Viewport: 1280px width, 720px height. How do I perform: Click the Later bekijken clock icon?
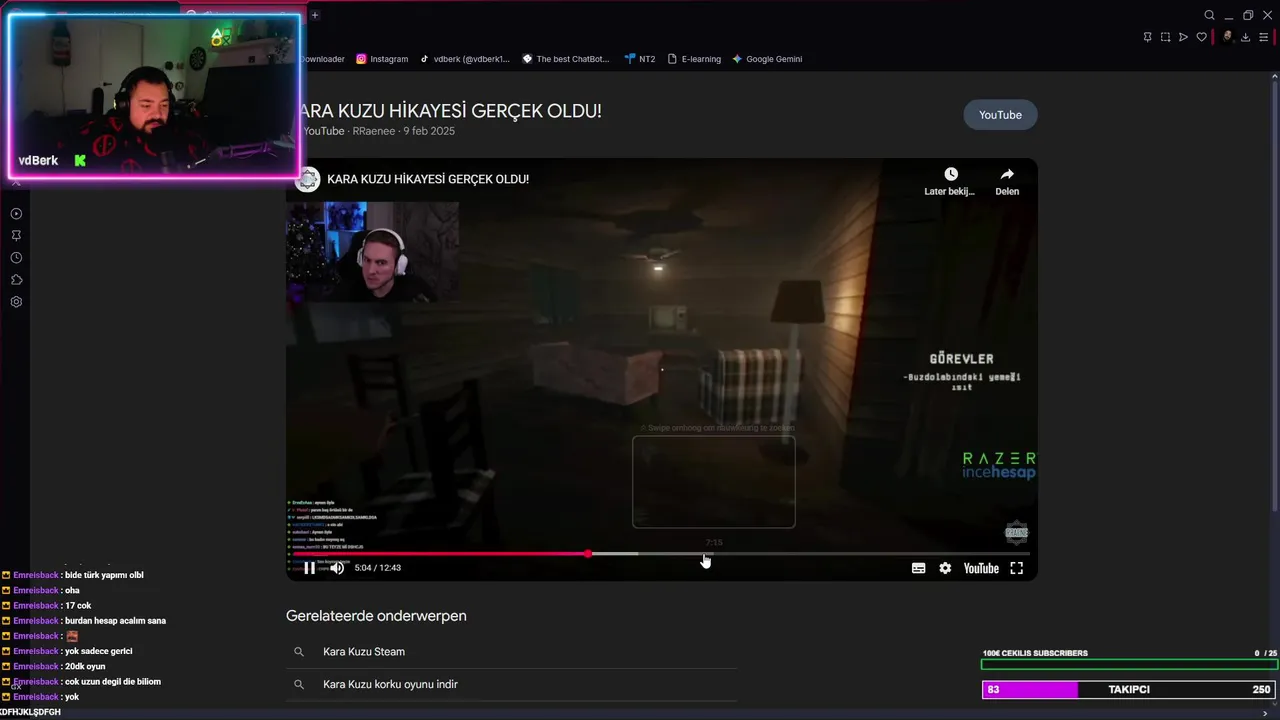pyautogui.click(x=951, y=175)
